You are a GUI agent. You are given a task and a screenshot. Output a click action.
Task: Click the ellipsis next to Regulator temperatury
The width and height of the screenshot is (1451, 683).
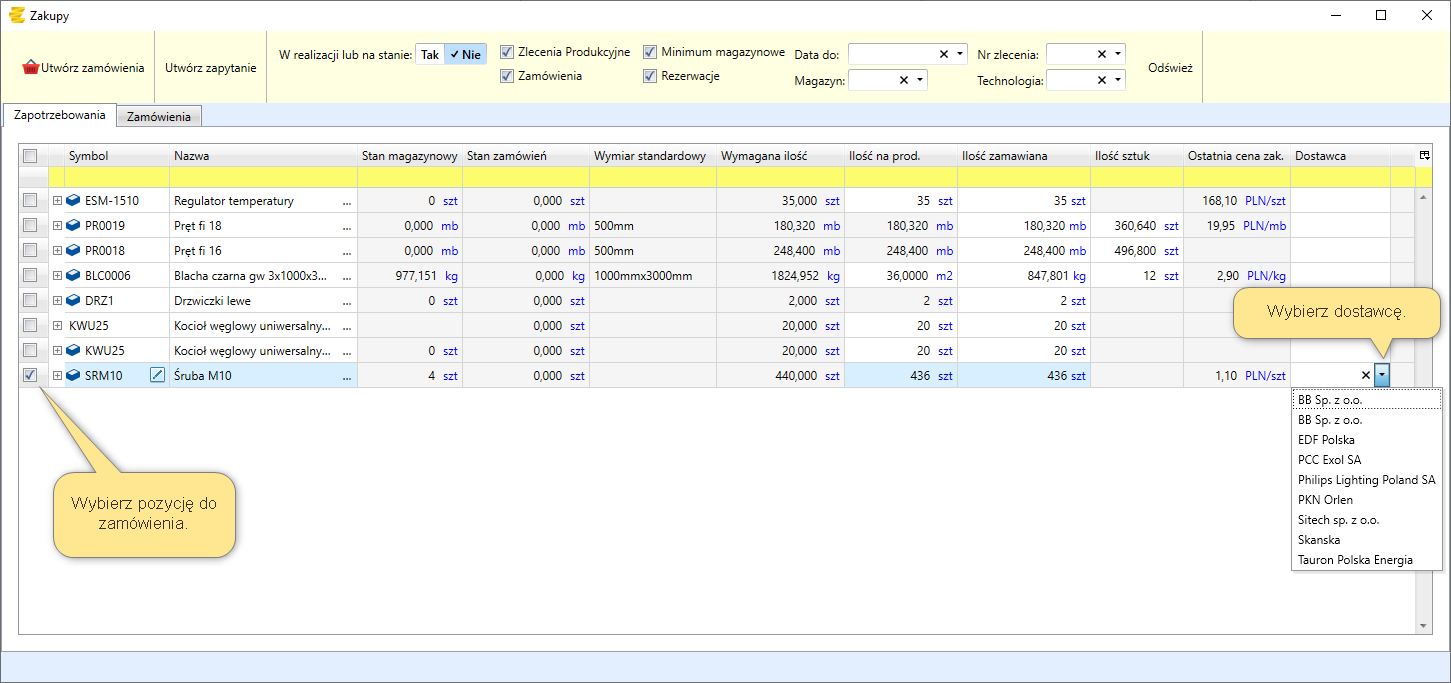(347, 201)
